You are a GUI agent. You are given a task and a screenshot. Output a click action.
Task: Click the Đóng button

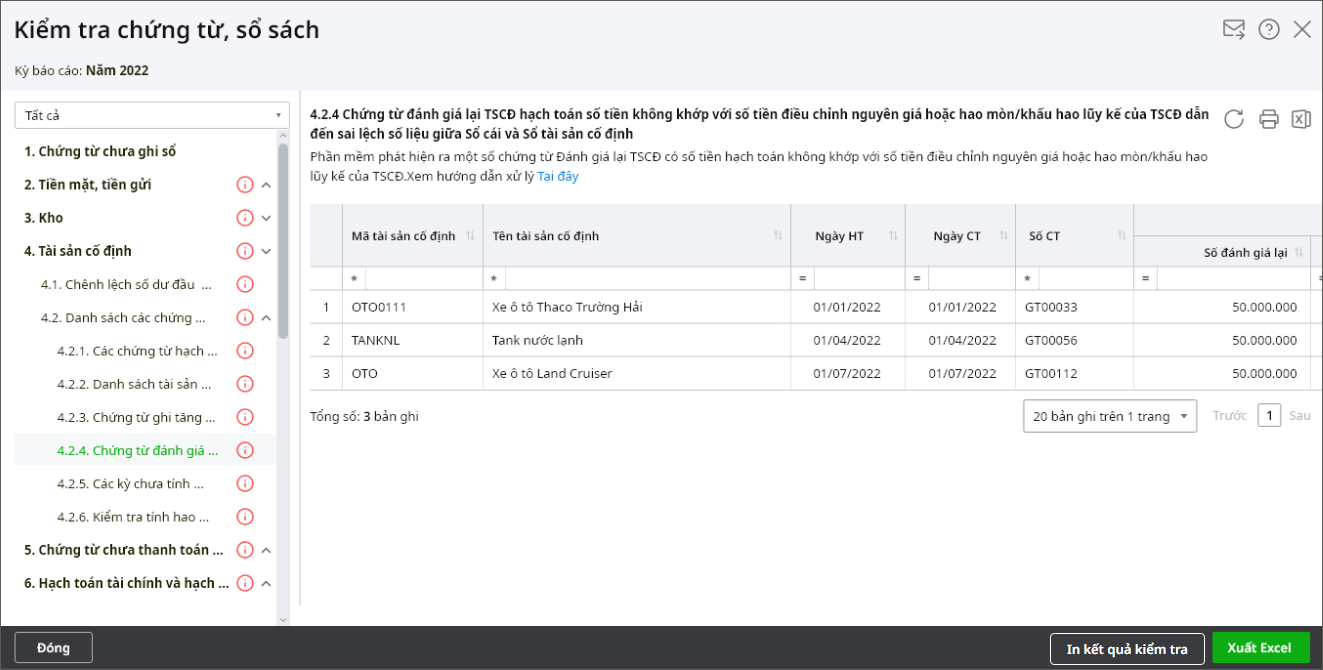[x=54, y=648]
